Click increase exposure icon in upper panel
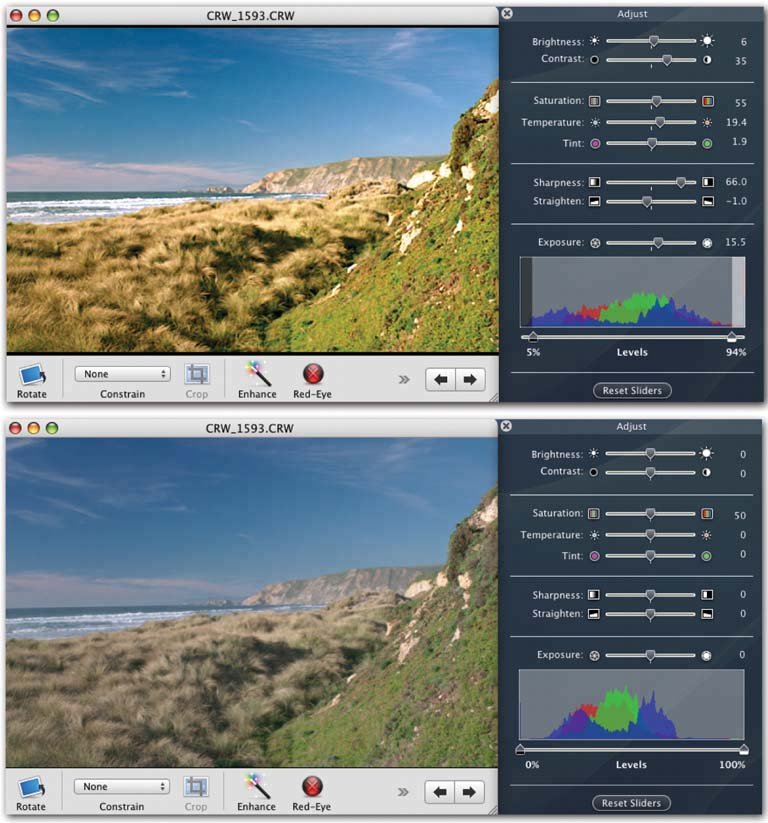The height and width of the screenshot is (823, 768). (708, 243)
